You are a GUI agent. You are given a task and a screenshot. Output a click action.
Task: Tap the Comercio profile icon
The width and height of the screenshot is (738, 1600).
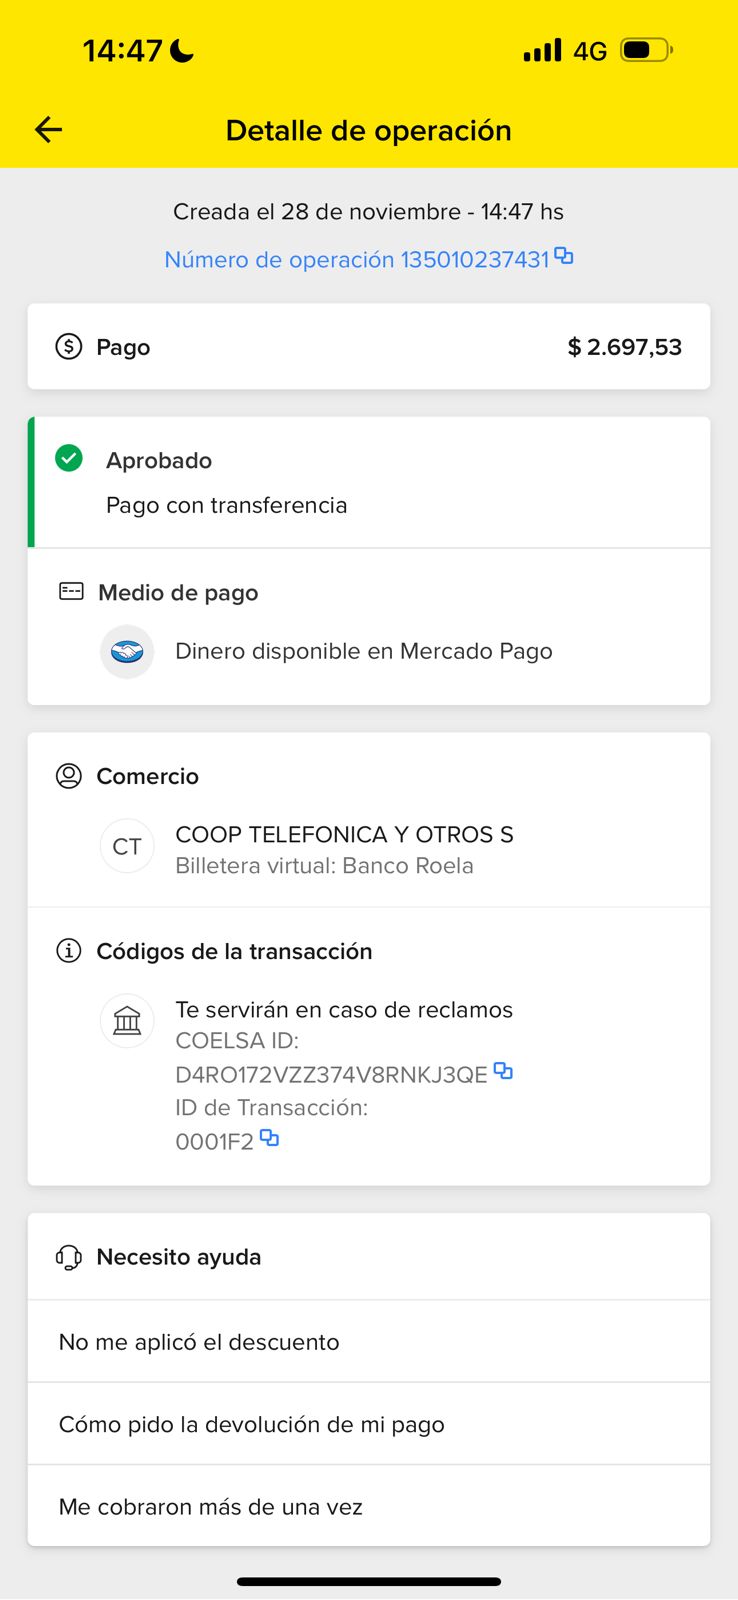(68, 776)
